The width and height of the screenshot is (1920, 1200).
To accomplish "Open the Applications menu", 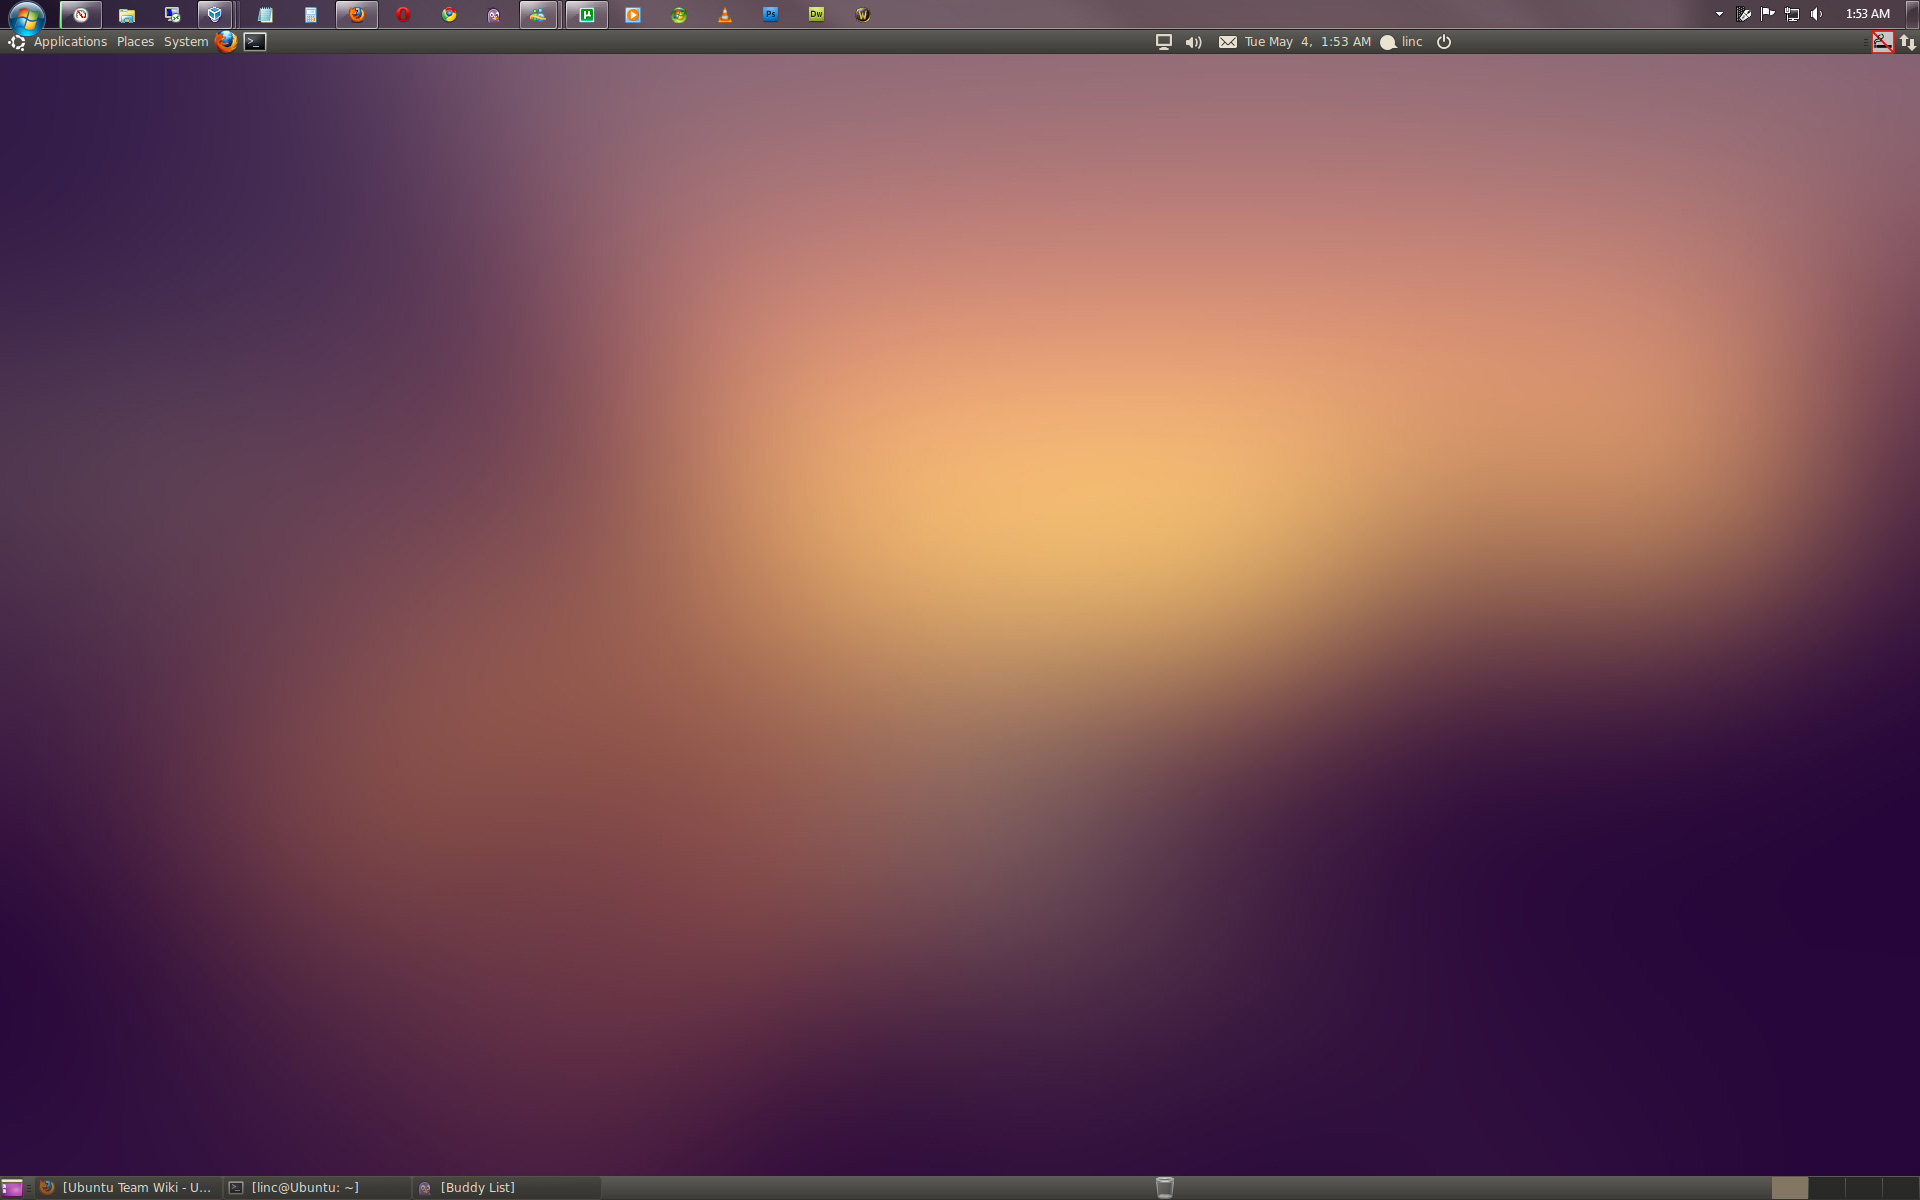I will pos(70,42).
